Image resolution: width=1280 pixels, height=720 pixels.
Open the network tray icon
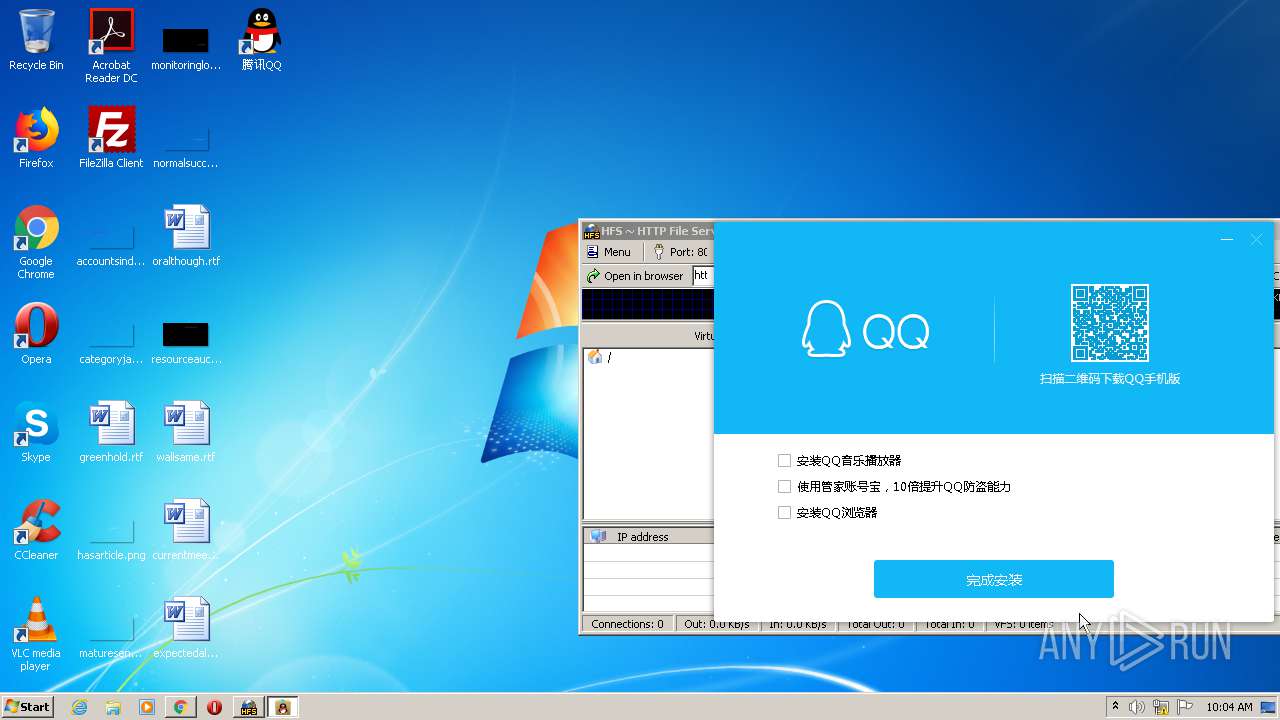[x=1161, y=707]
